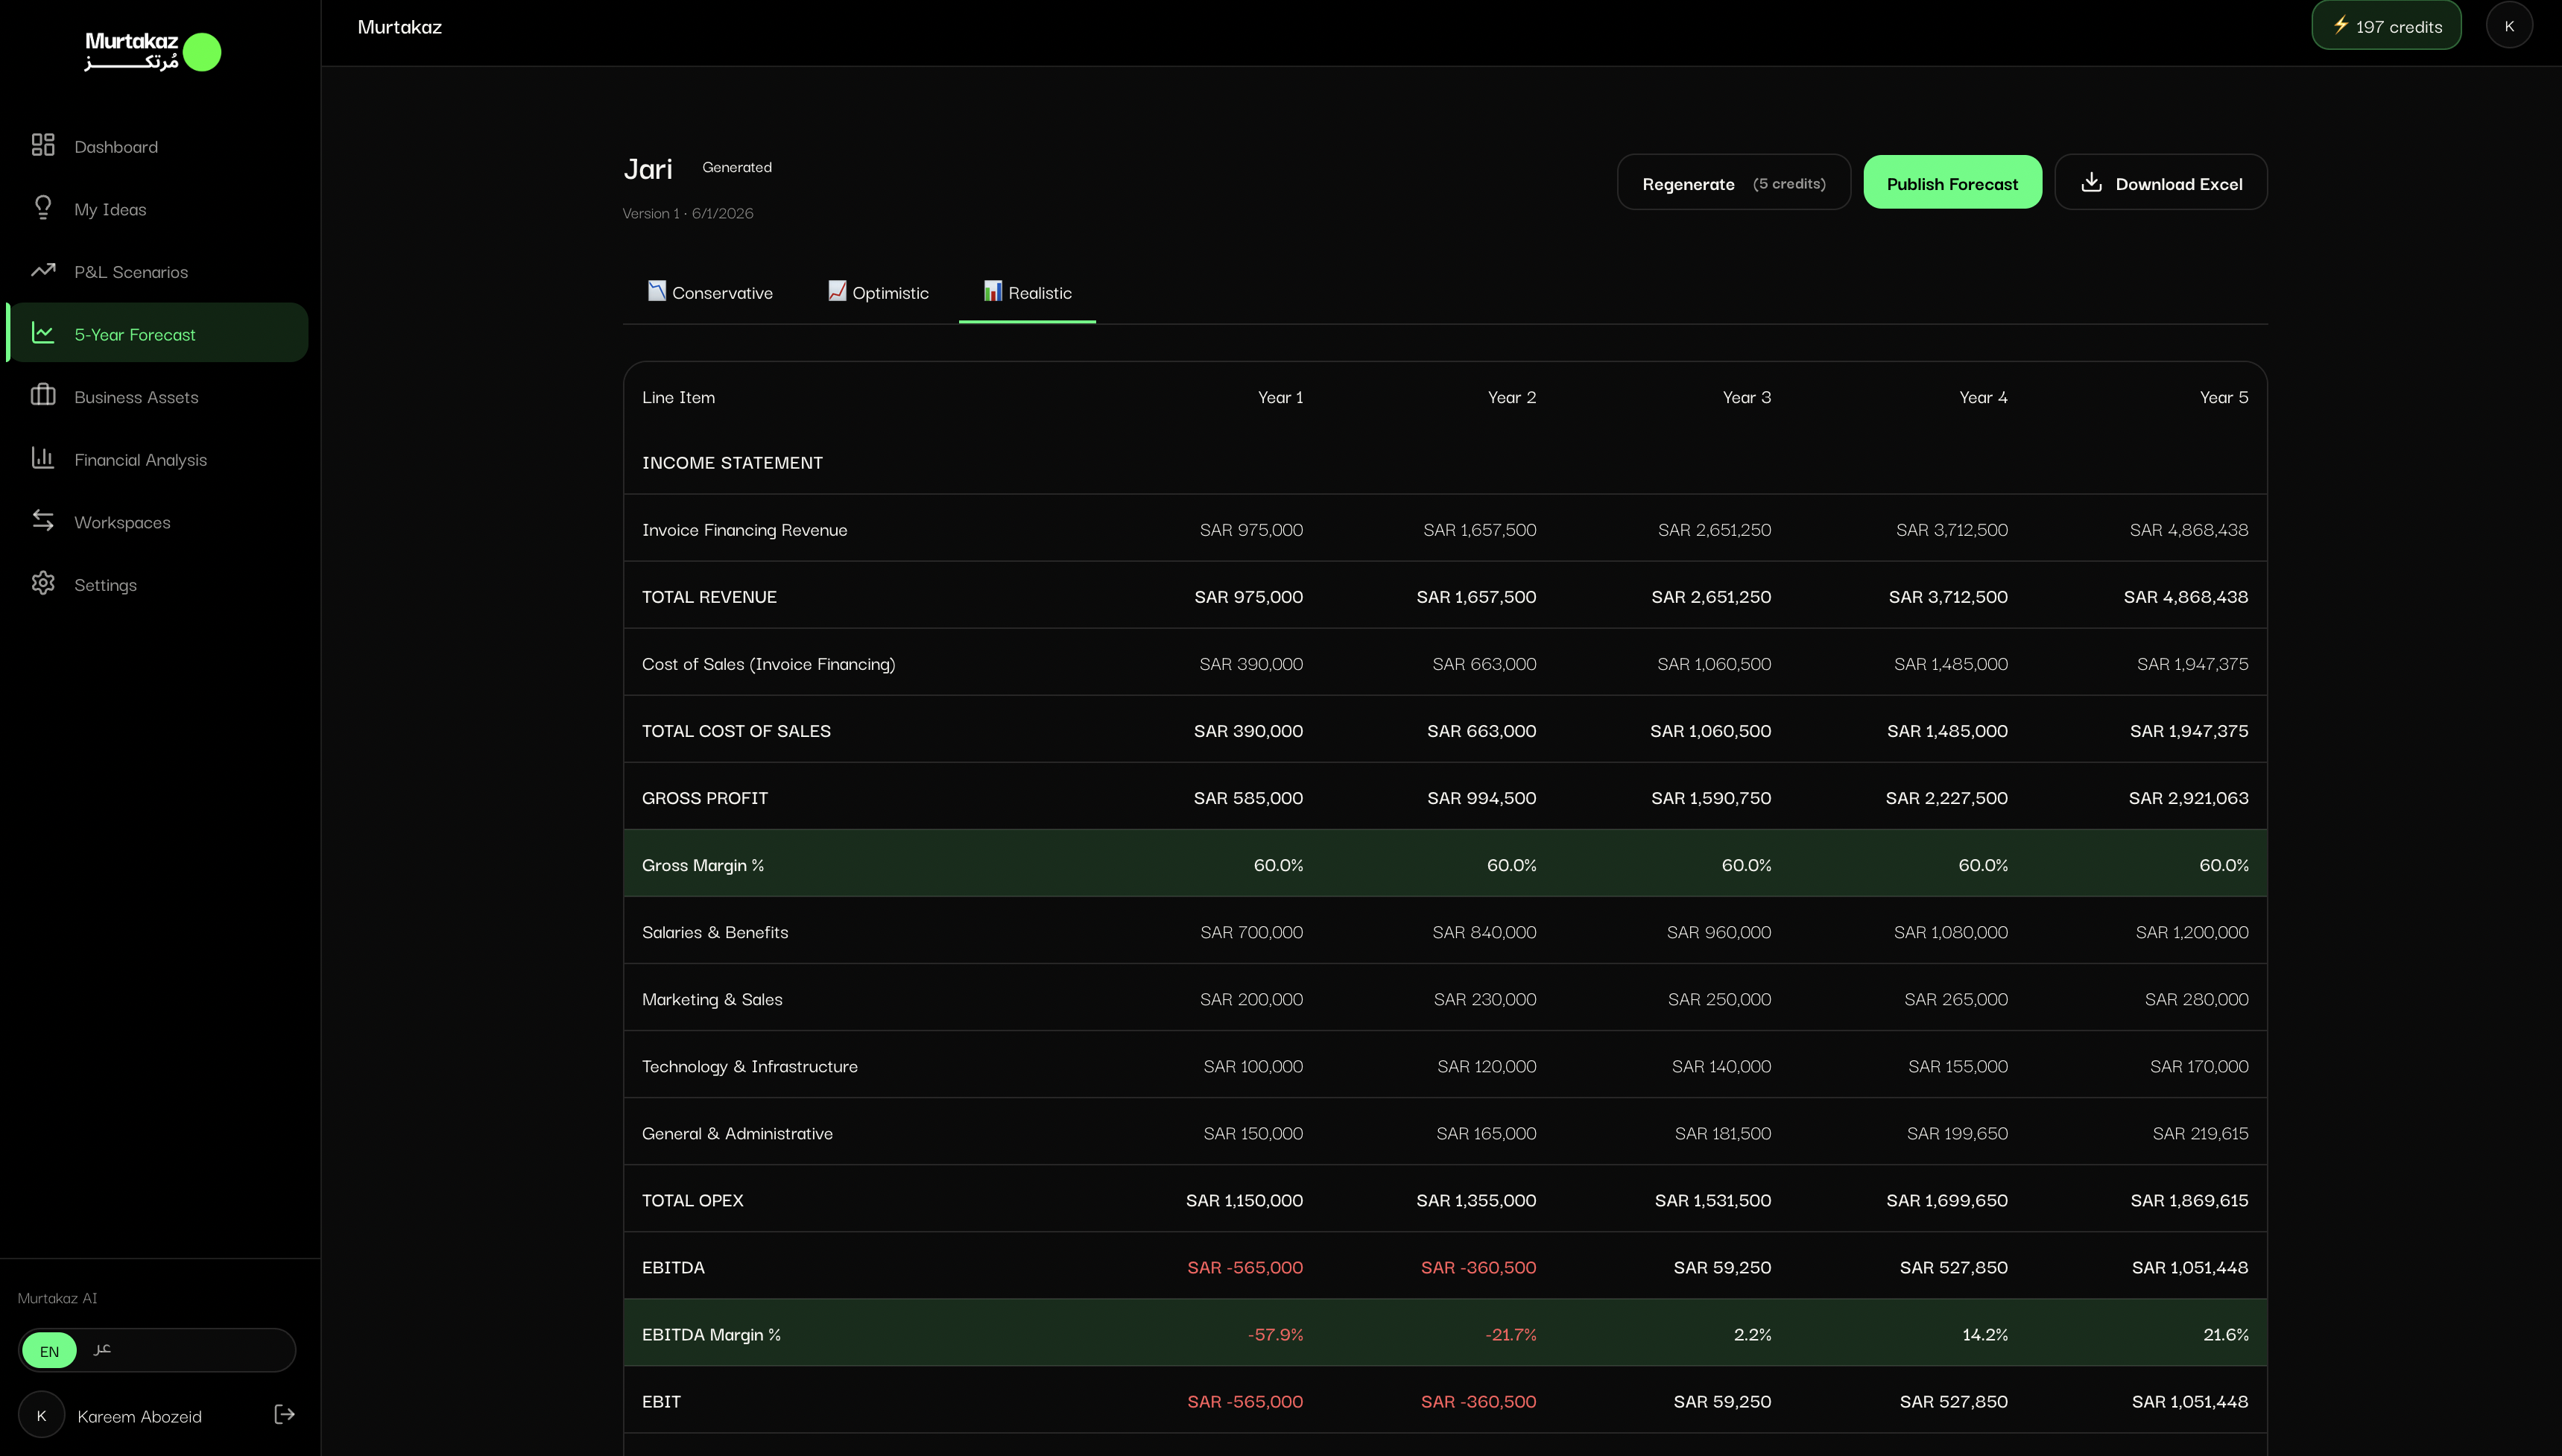
Task: Click Regenerate (5 credits) button
Action: click(x=1733, y=183)
